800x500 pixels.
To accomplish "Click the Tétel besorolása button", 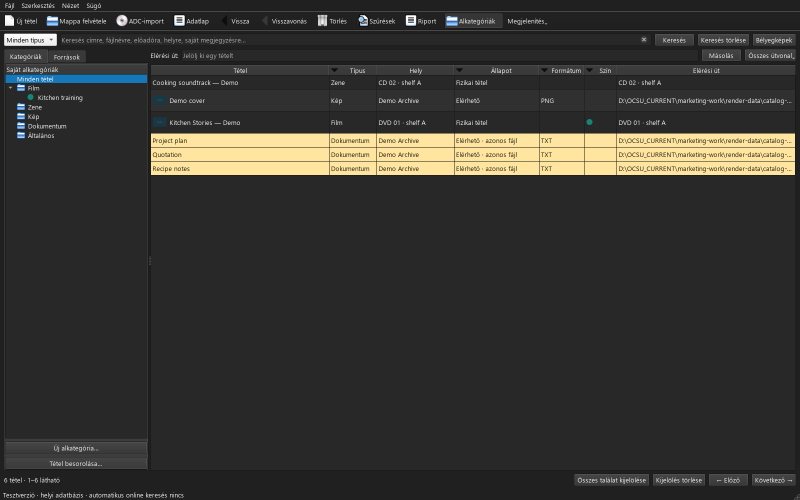I will click(x=76, y=464).
